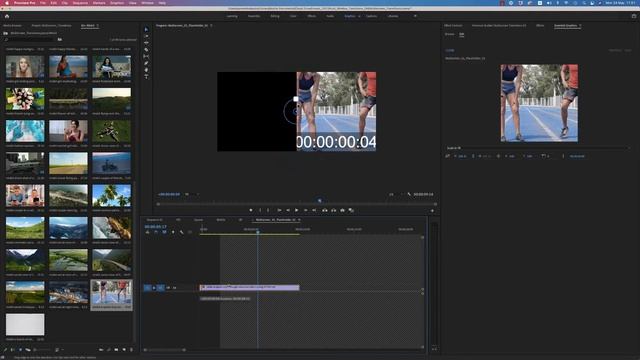
Task: Open the timeline sequence tab panel menu
Action: (299, 220)
